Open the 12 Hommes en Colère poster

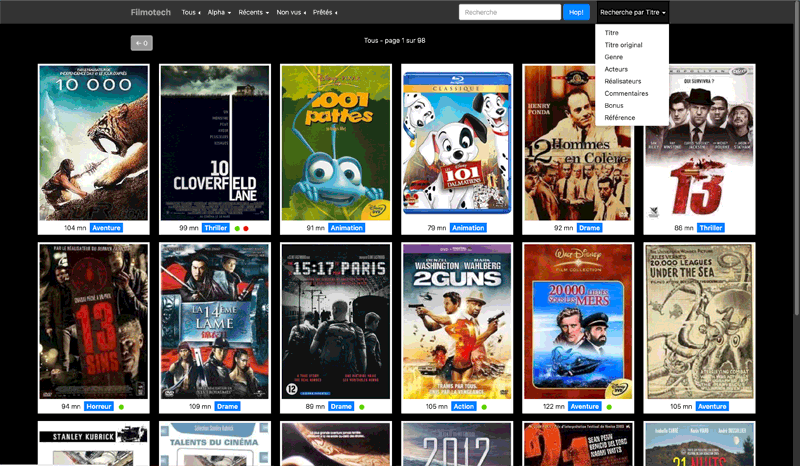578,143
